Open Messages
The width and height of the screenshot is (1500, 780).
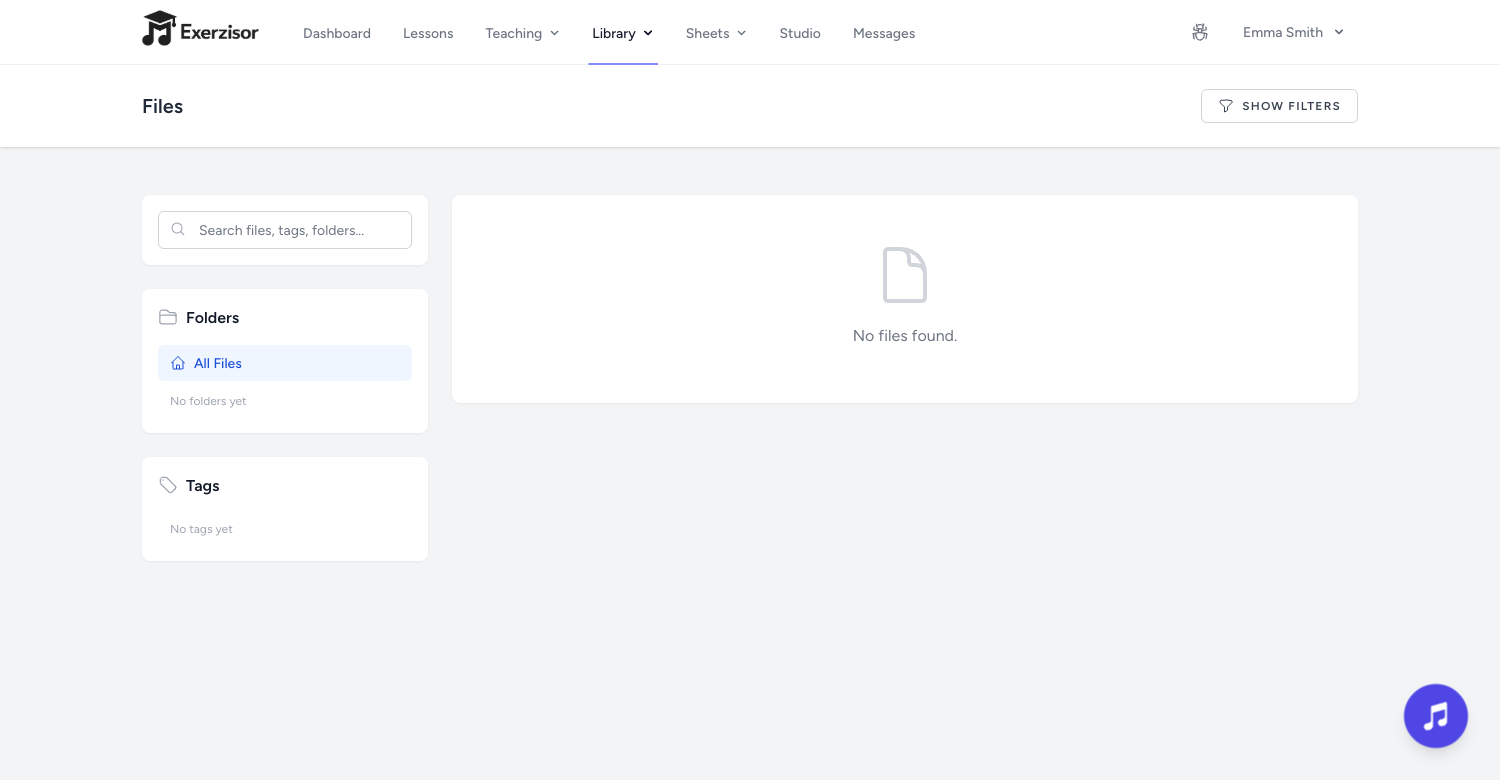(x=884, y=33)
